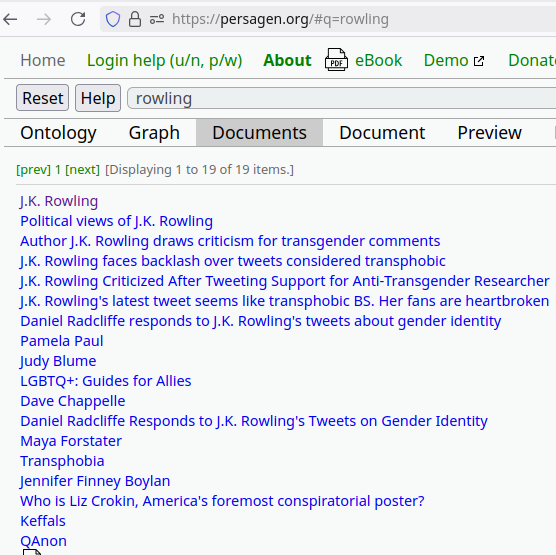Switch to the Preview tab
556x555 pixels.
point(490,133)
